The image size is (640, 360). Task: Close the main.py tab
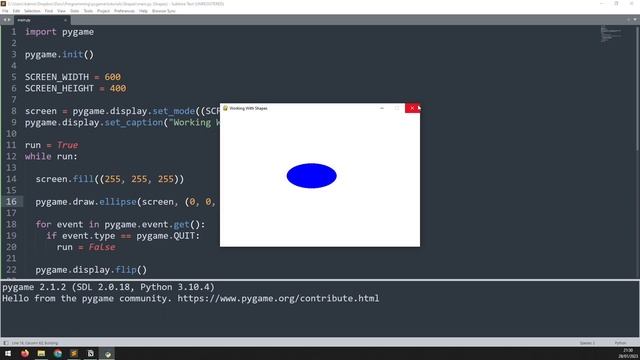pyautogui.click(x=65, y=20)
